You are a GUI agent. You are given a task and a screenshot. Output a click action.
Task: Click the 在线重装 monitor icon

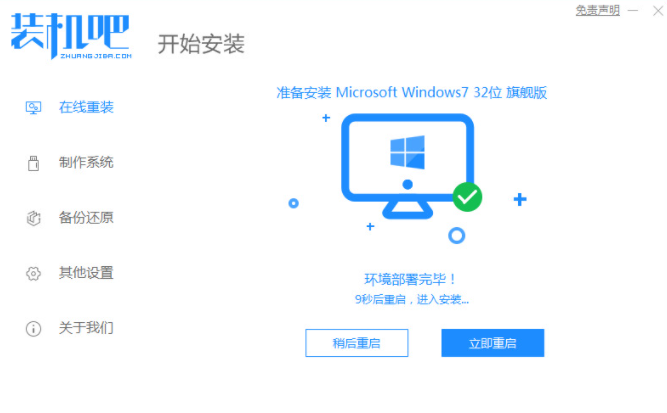33,108
